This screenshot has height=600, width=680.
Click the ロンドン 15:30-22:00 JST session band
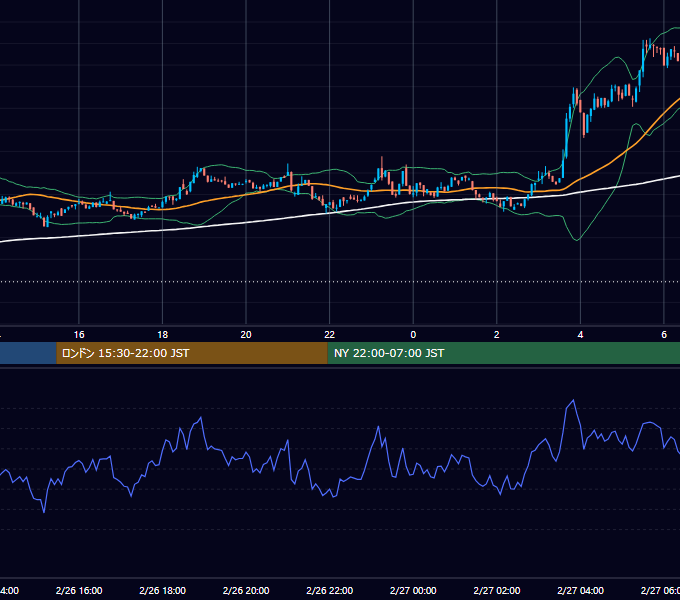click(x=192, y=353)
